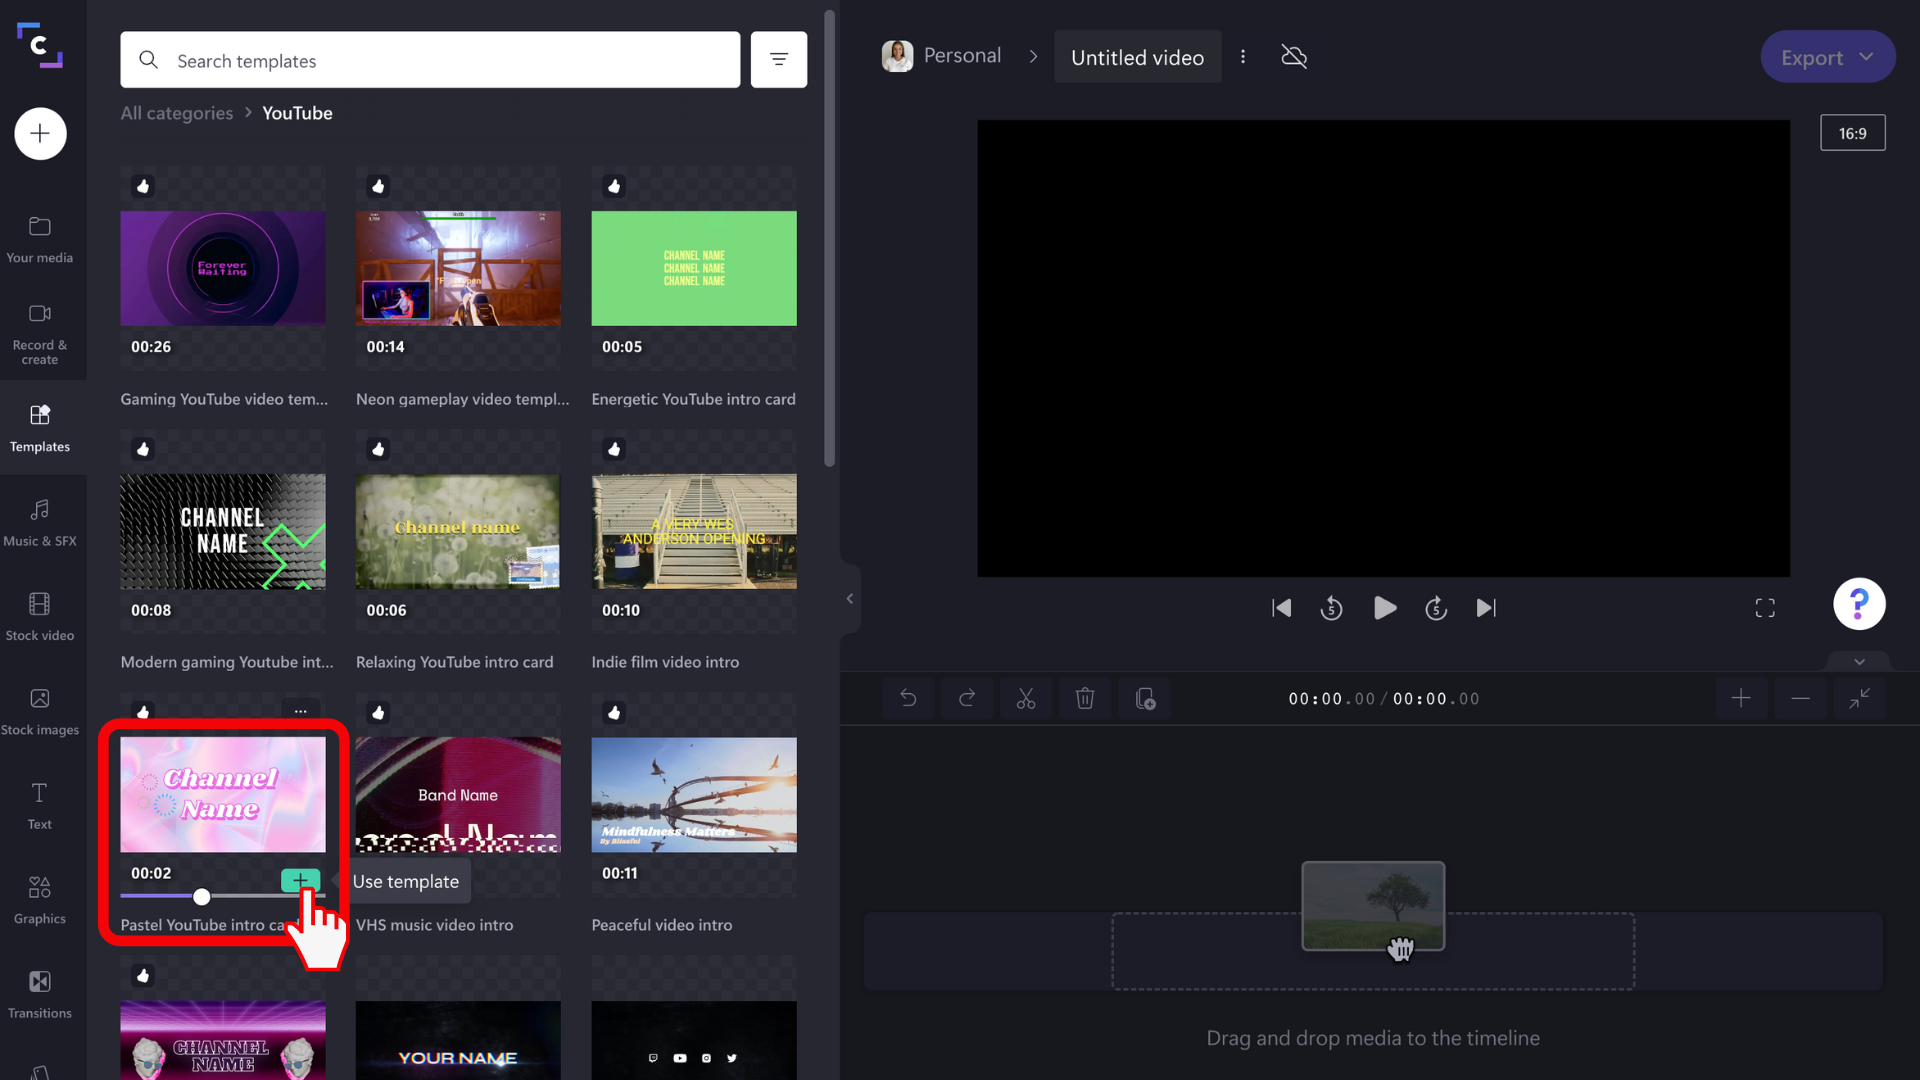This screenshot has height=1080, width=1920.
Task: Select the split scissors tool
Action: [1026, 698]
